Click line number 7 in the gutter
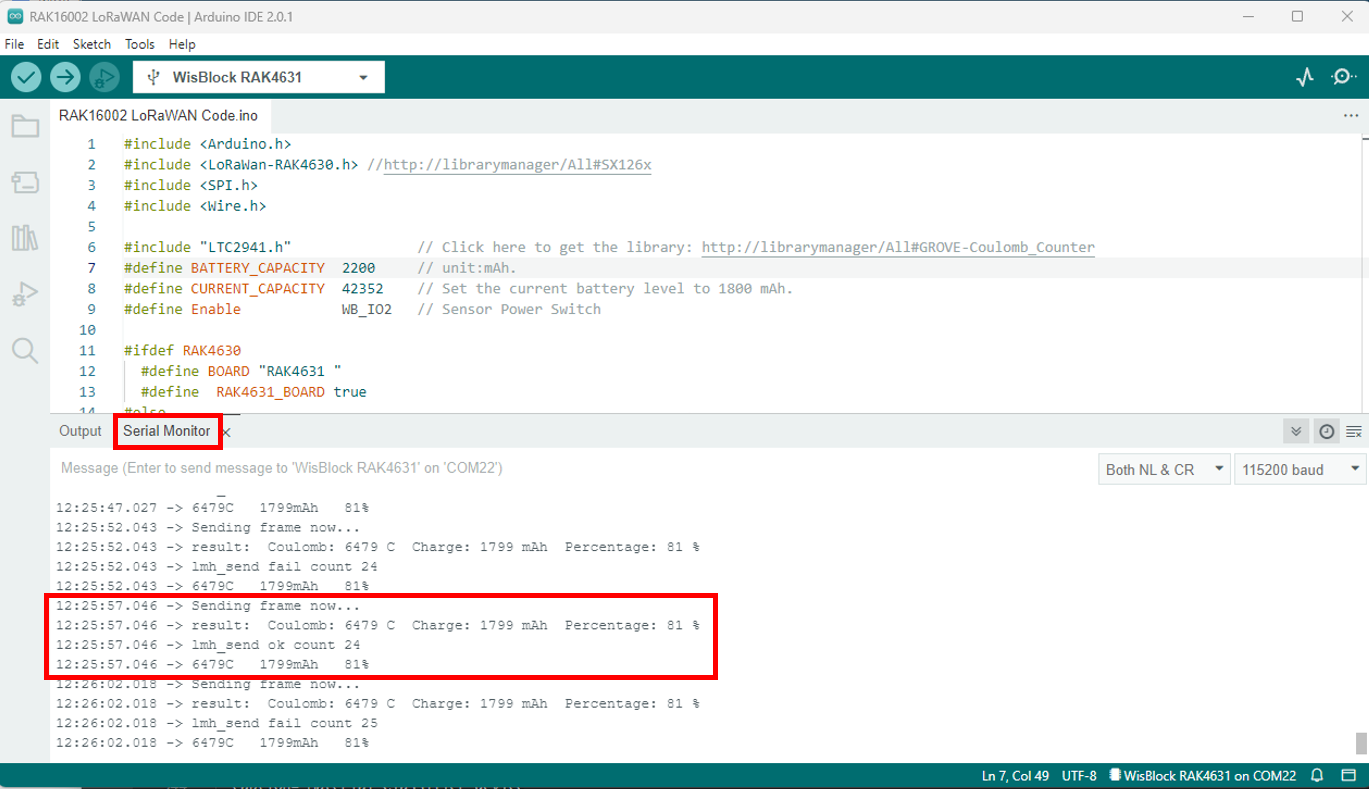Image resolution: width=1369 pixels, height=789 pixels. [x=92, y=268]
